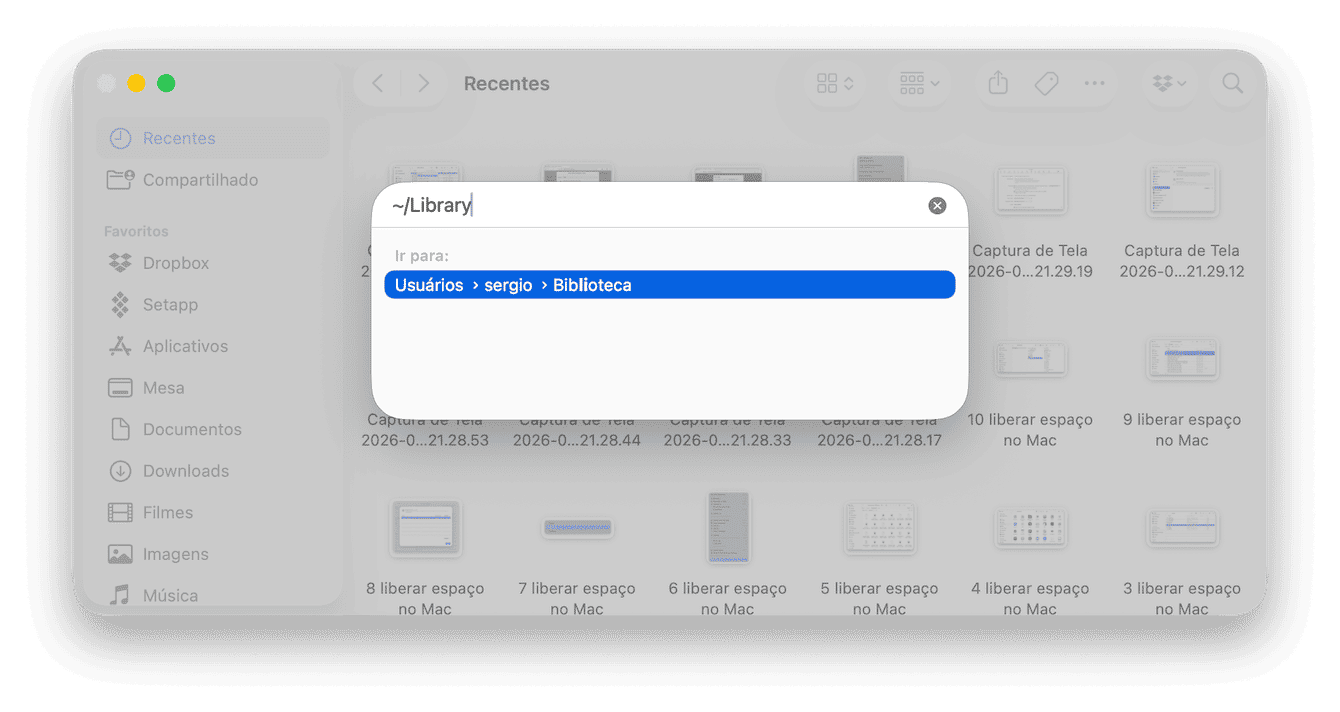The width and height of the screenshot is (1340, 712).
Task: Click the Setapp icon in sidebar
Action: click(120, 305)
